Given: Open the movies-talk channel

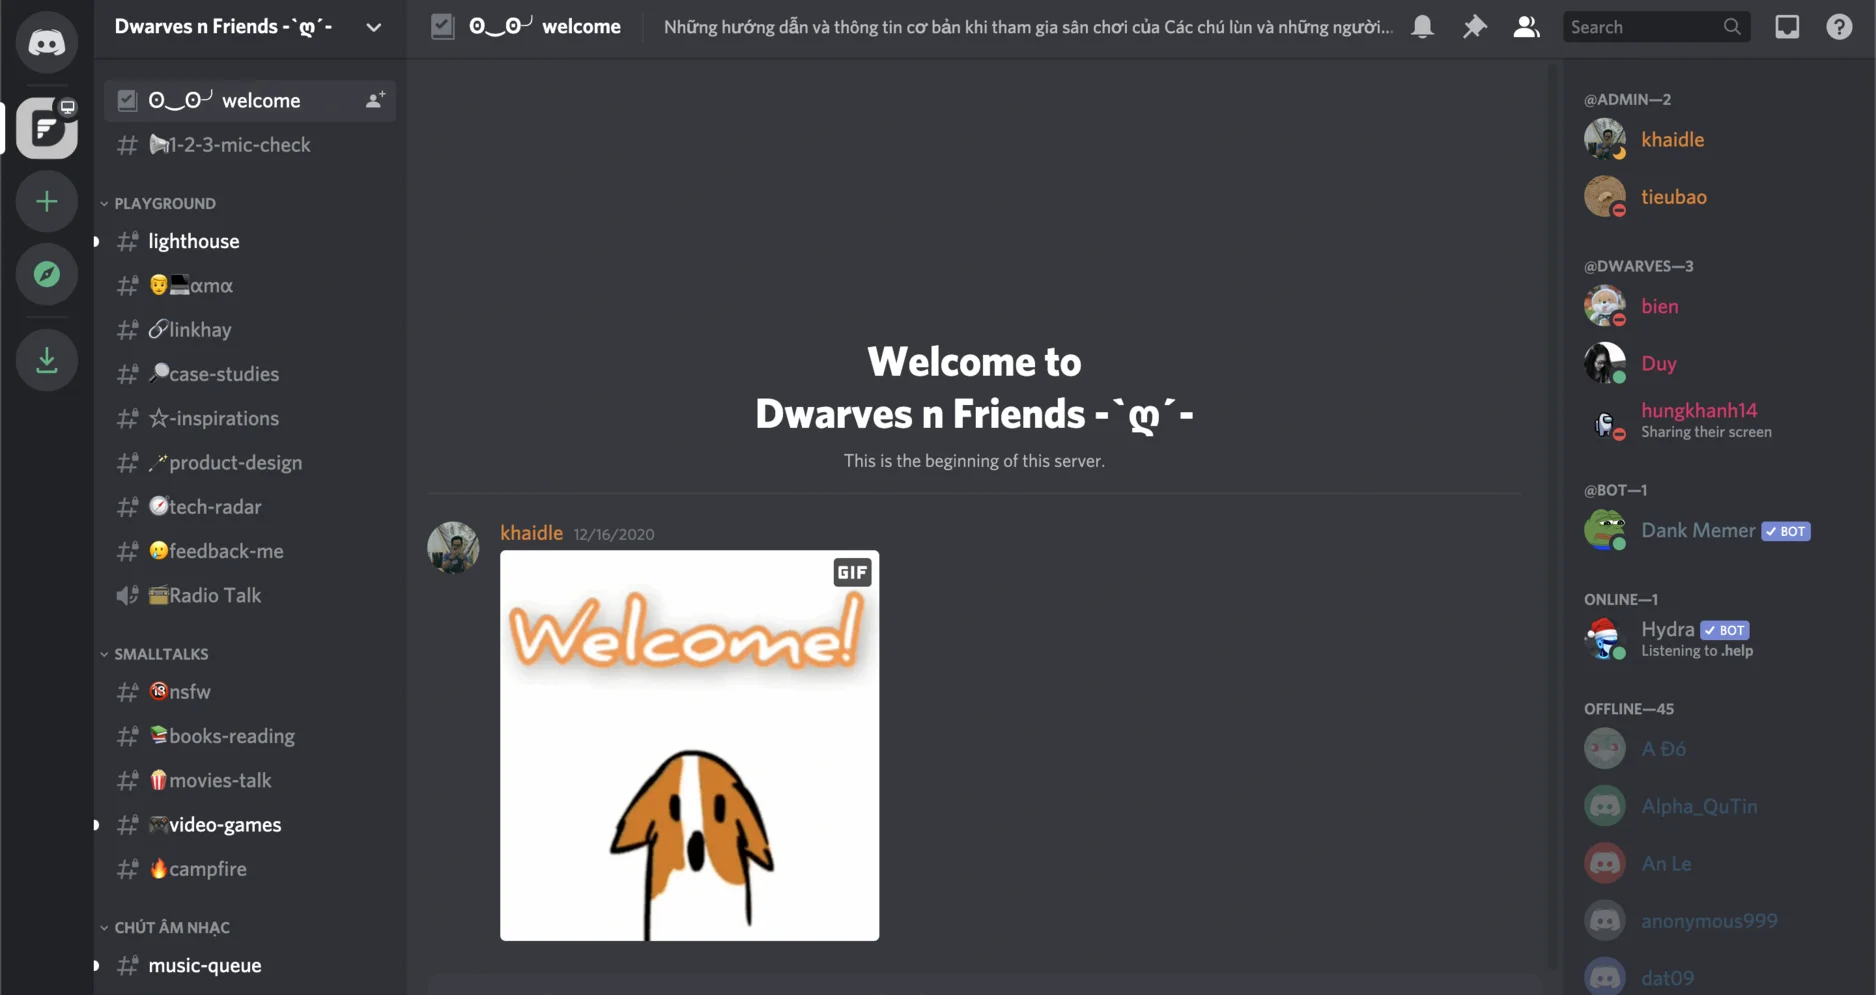Looking at the screenshot, I should click(x=250, y=780).
